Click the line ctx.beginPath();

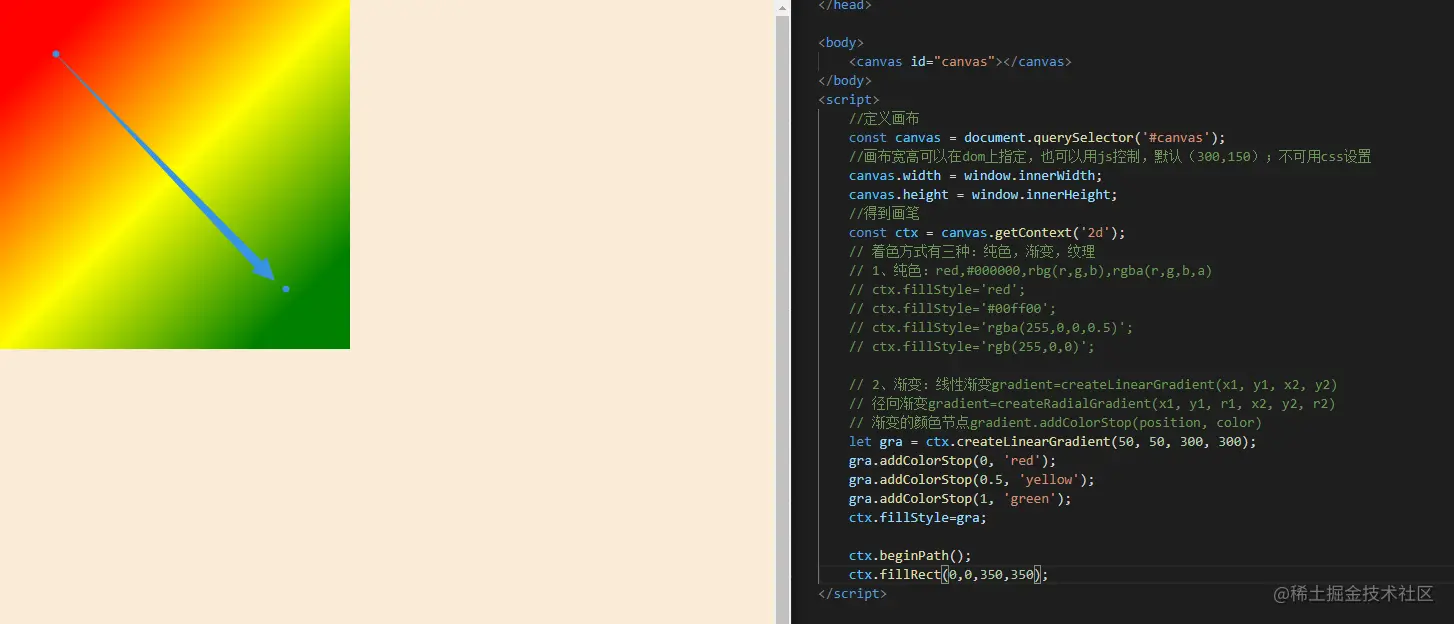tap(910, 556)
